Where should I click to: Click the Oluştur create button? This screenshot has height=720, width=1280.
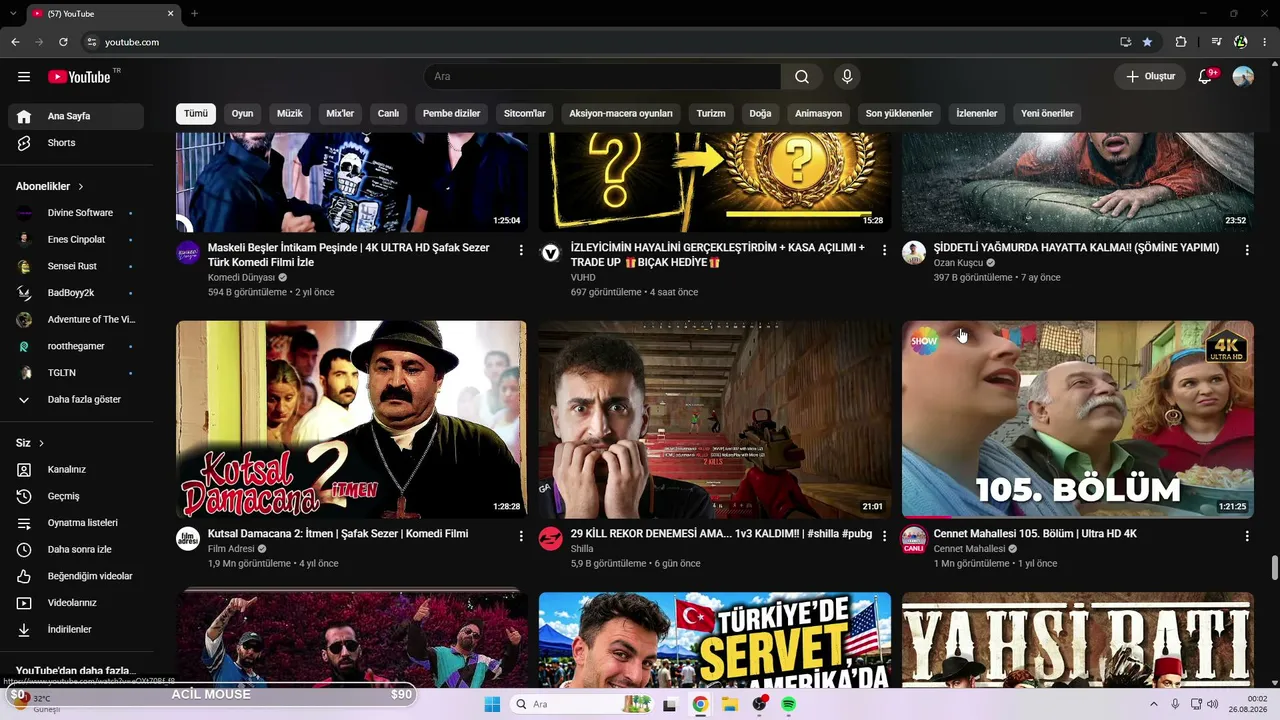click(x=1150, y=77)
